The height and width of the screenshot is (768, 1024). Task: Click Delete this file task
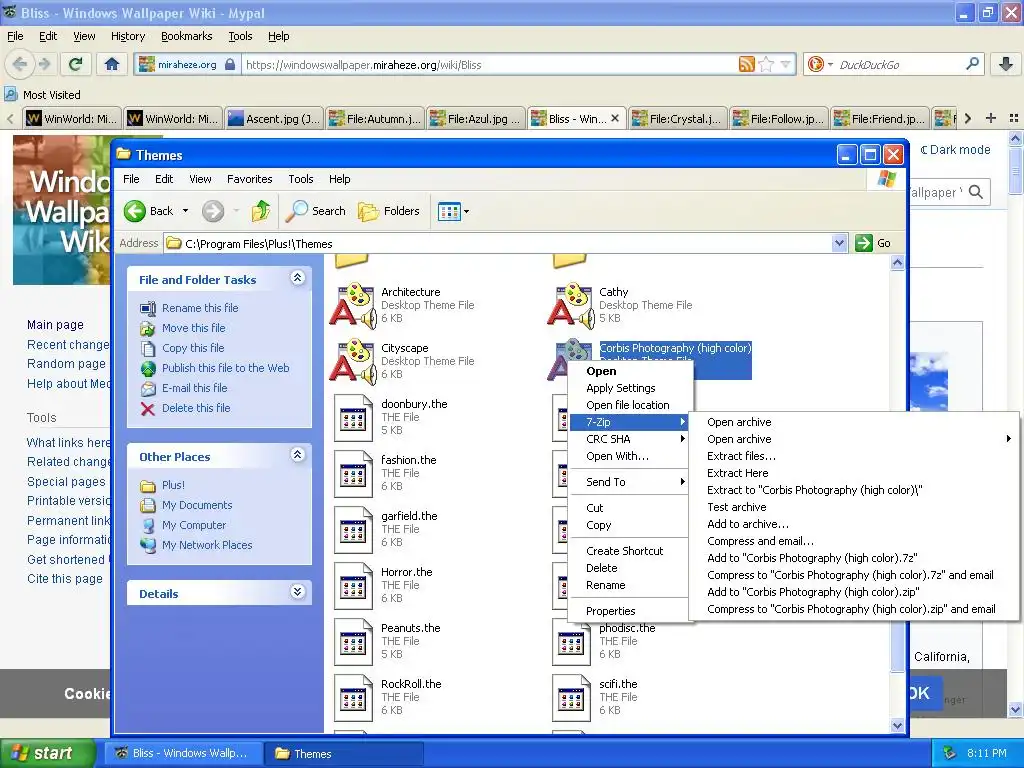pos(196,408)
